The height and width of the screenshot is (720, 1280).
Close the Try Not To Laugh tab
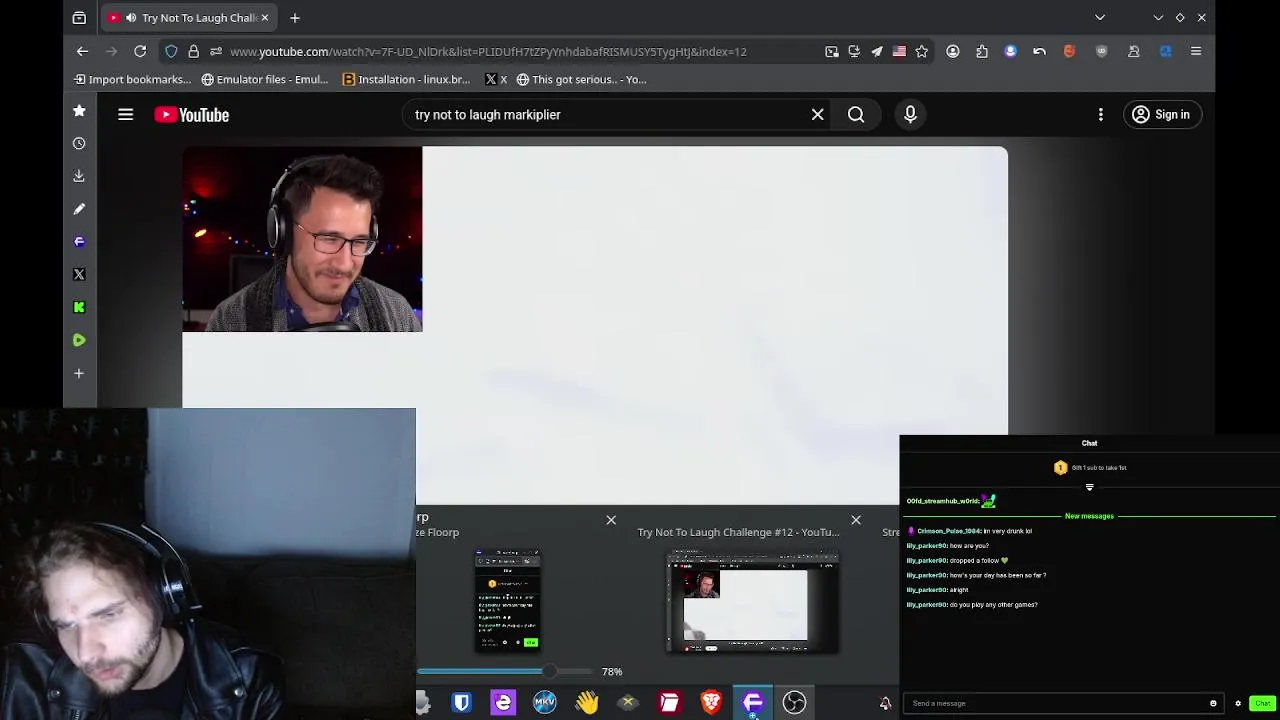coord(265,17)
